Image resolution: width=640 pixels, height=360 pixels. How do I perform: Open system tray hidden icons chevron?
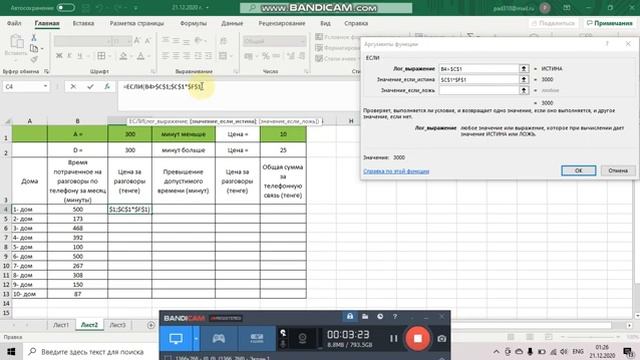(496, 351)
